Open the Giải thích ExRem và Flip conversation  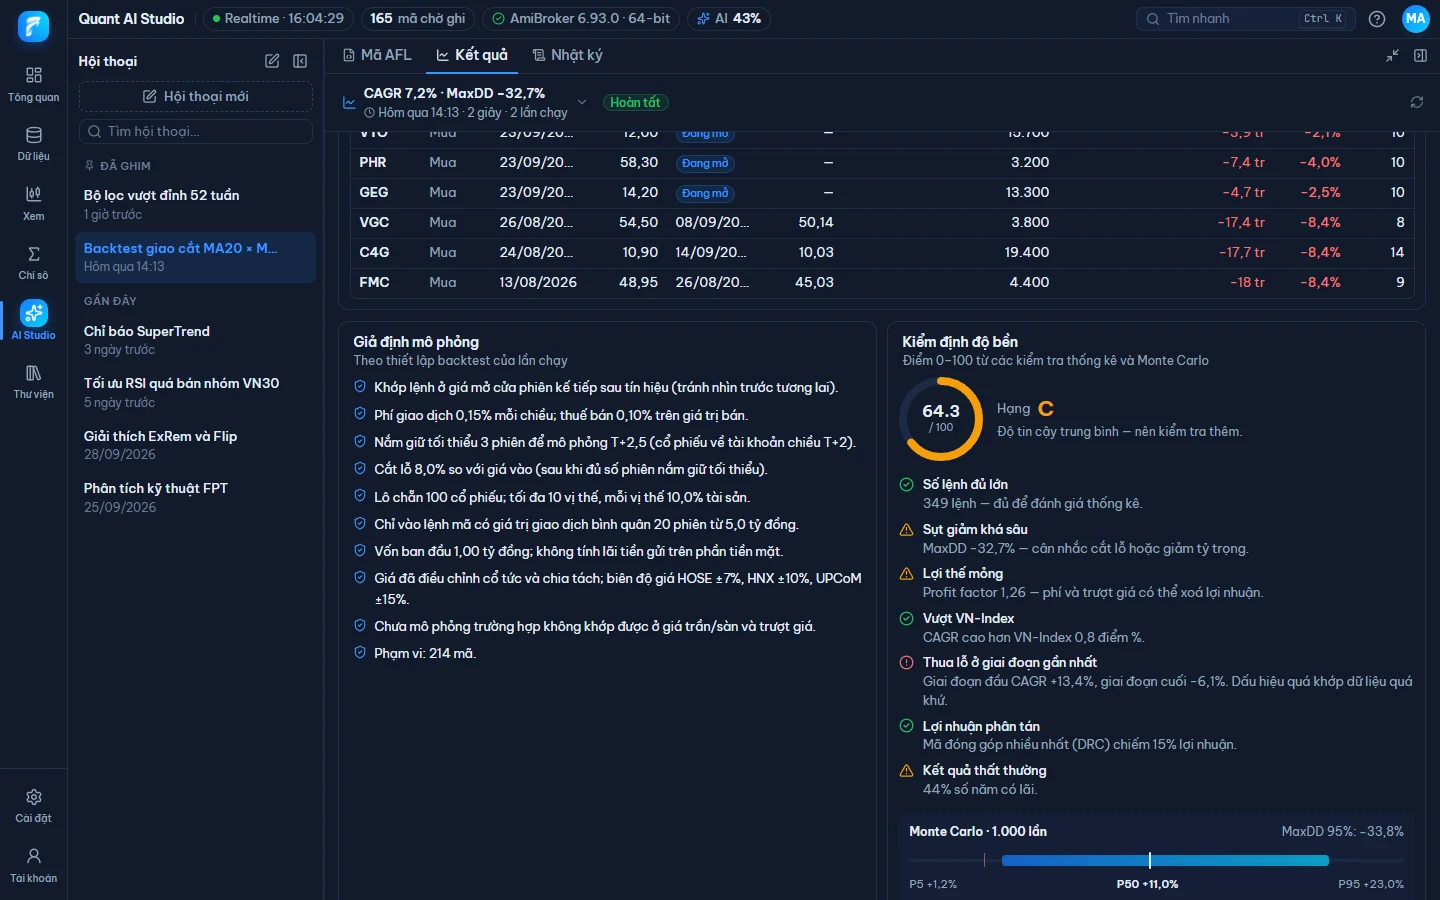tap(196, 445)
